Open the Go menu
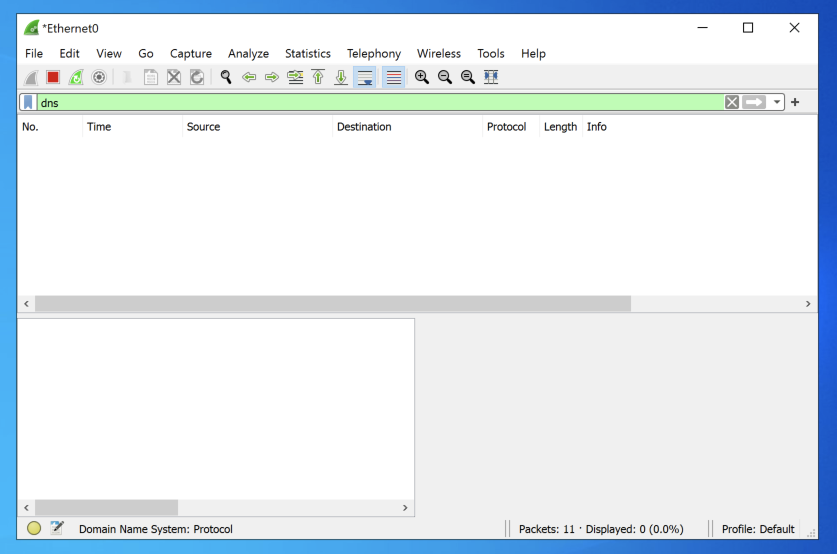837x554 pixels. click(146, 53)
